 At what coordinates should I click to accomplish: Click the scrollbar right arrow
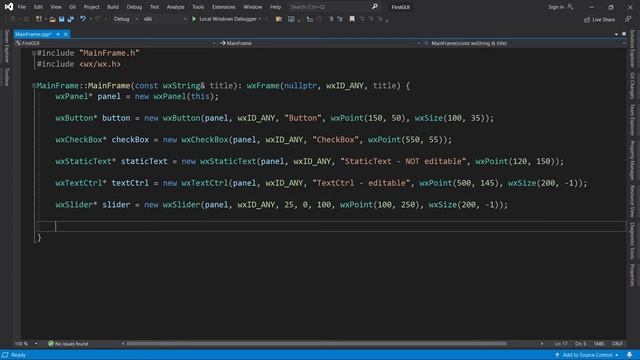[542, 344]
